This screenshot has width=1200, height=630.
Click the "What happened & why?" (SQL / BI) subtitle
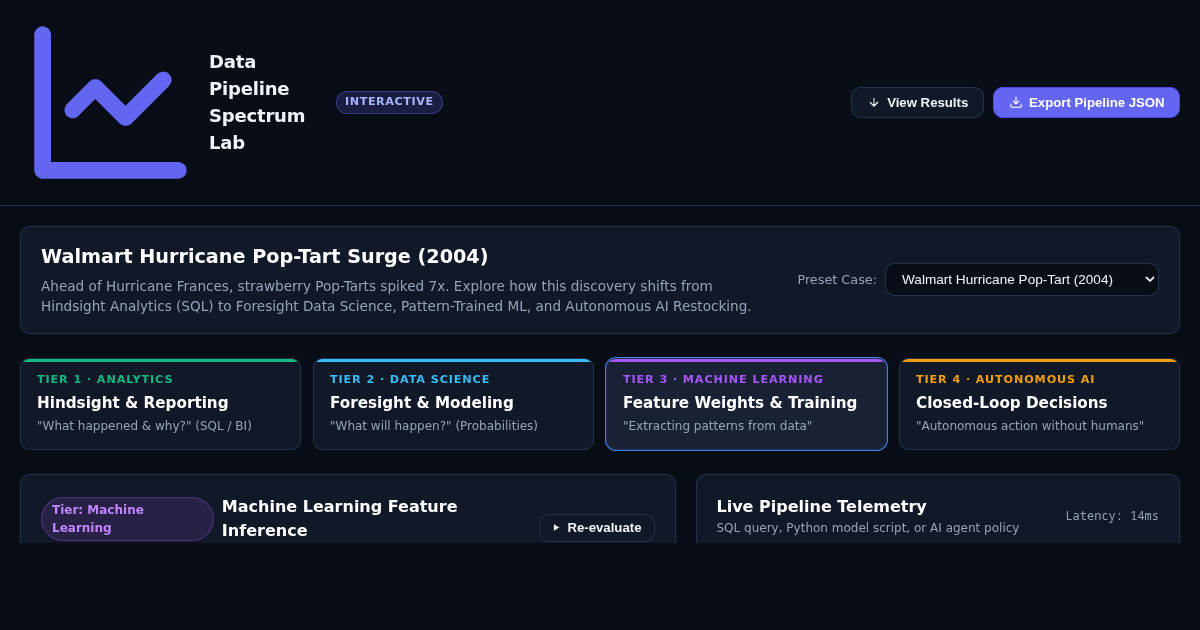point(144,426)
